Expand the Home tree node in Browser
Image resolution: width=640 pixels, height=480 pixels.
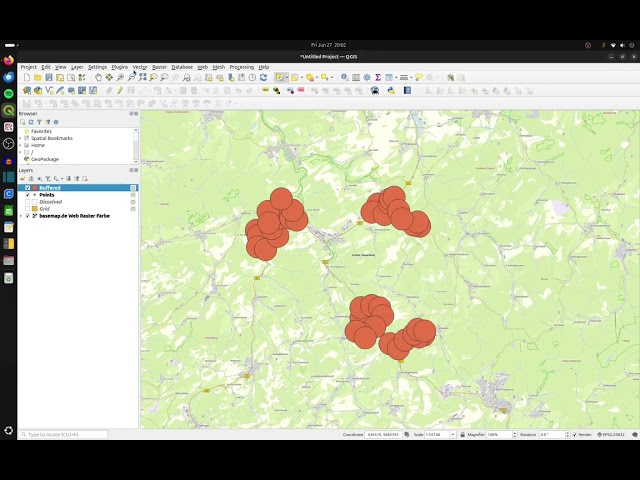(x=21, y=145)
